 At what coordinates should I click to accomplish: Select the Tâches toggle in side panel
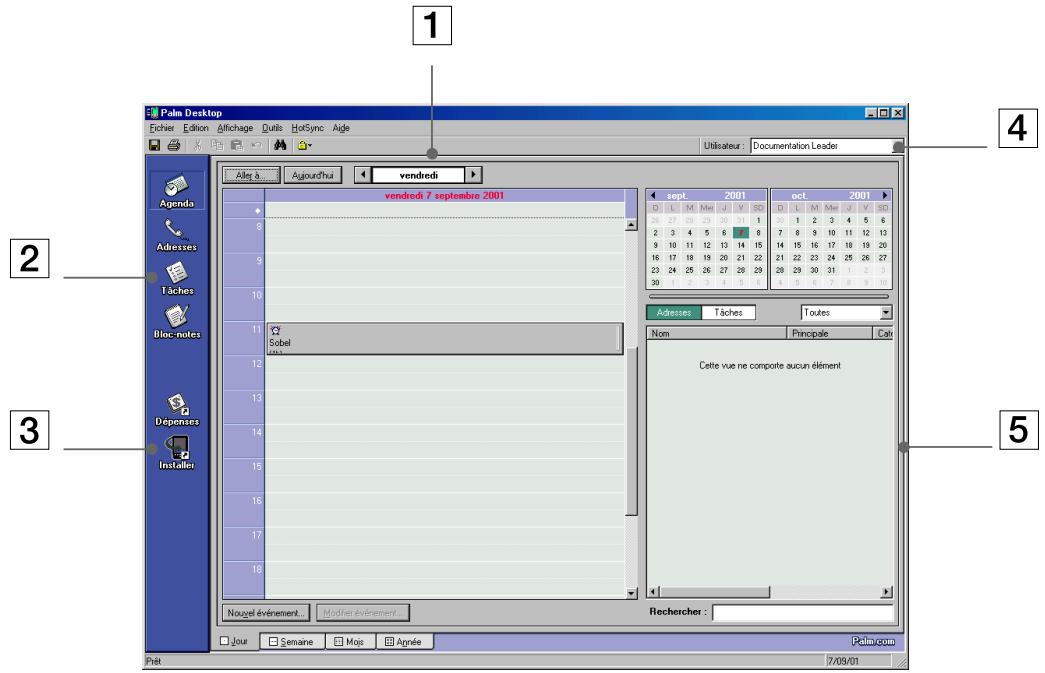coord(728,313)
